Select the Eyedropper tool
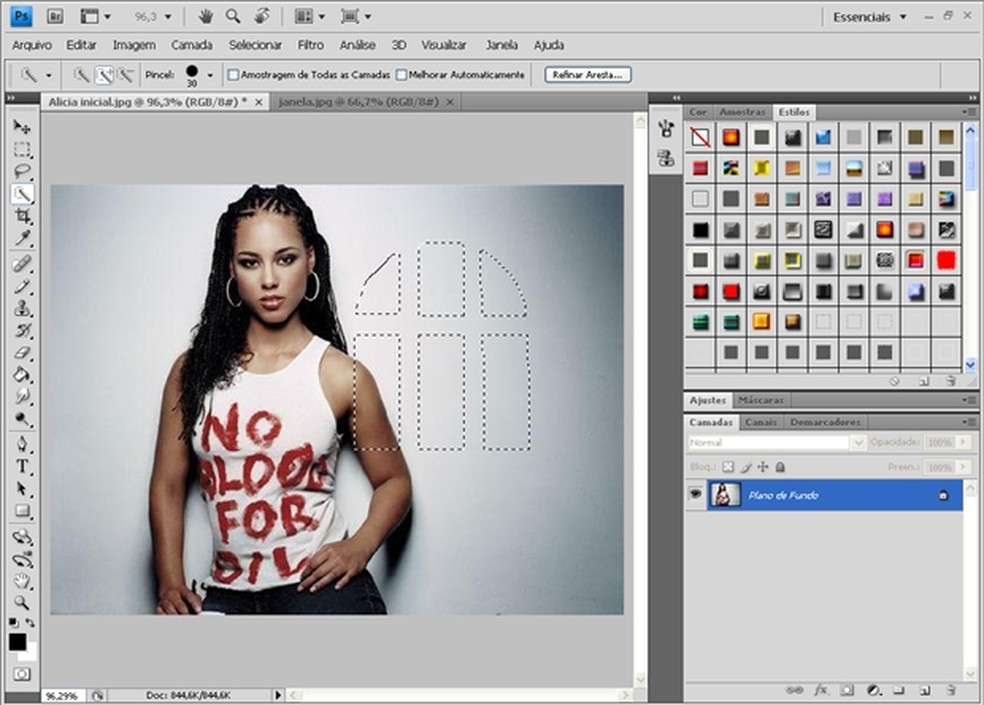This screenshot has width=984, height=705. (22, 238)
